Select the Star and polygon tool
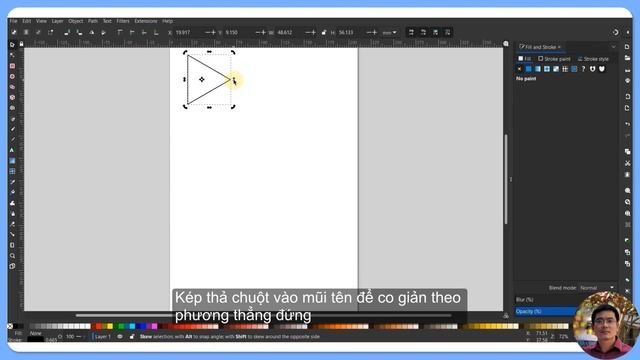 point(12,87)
